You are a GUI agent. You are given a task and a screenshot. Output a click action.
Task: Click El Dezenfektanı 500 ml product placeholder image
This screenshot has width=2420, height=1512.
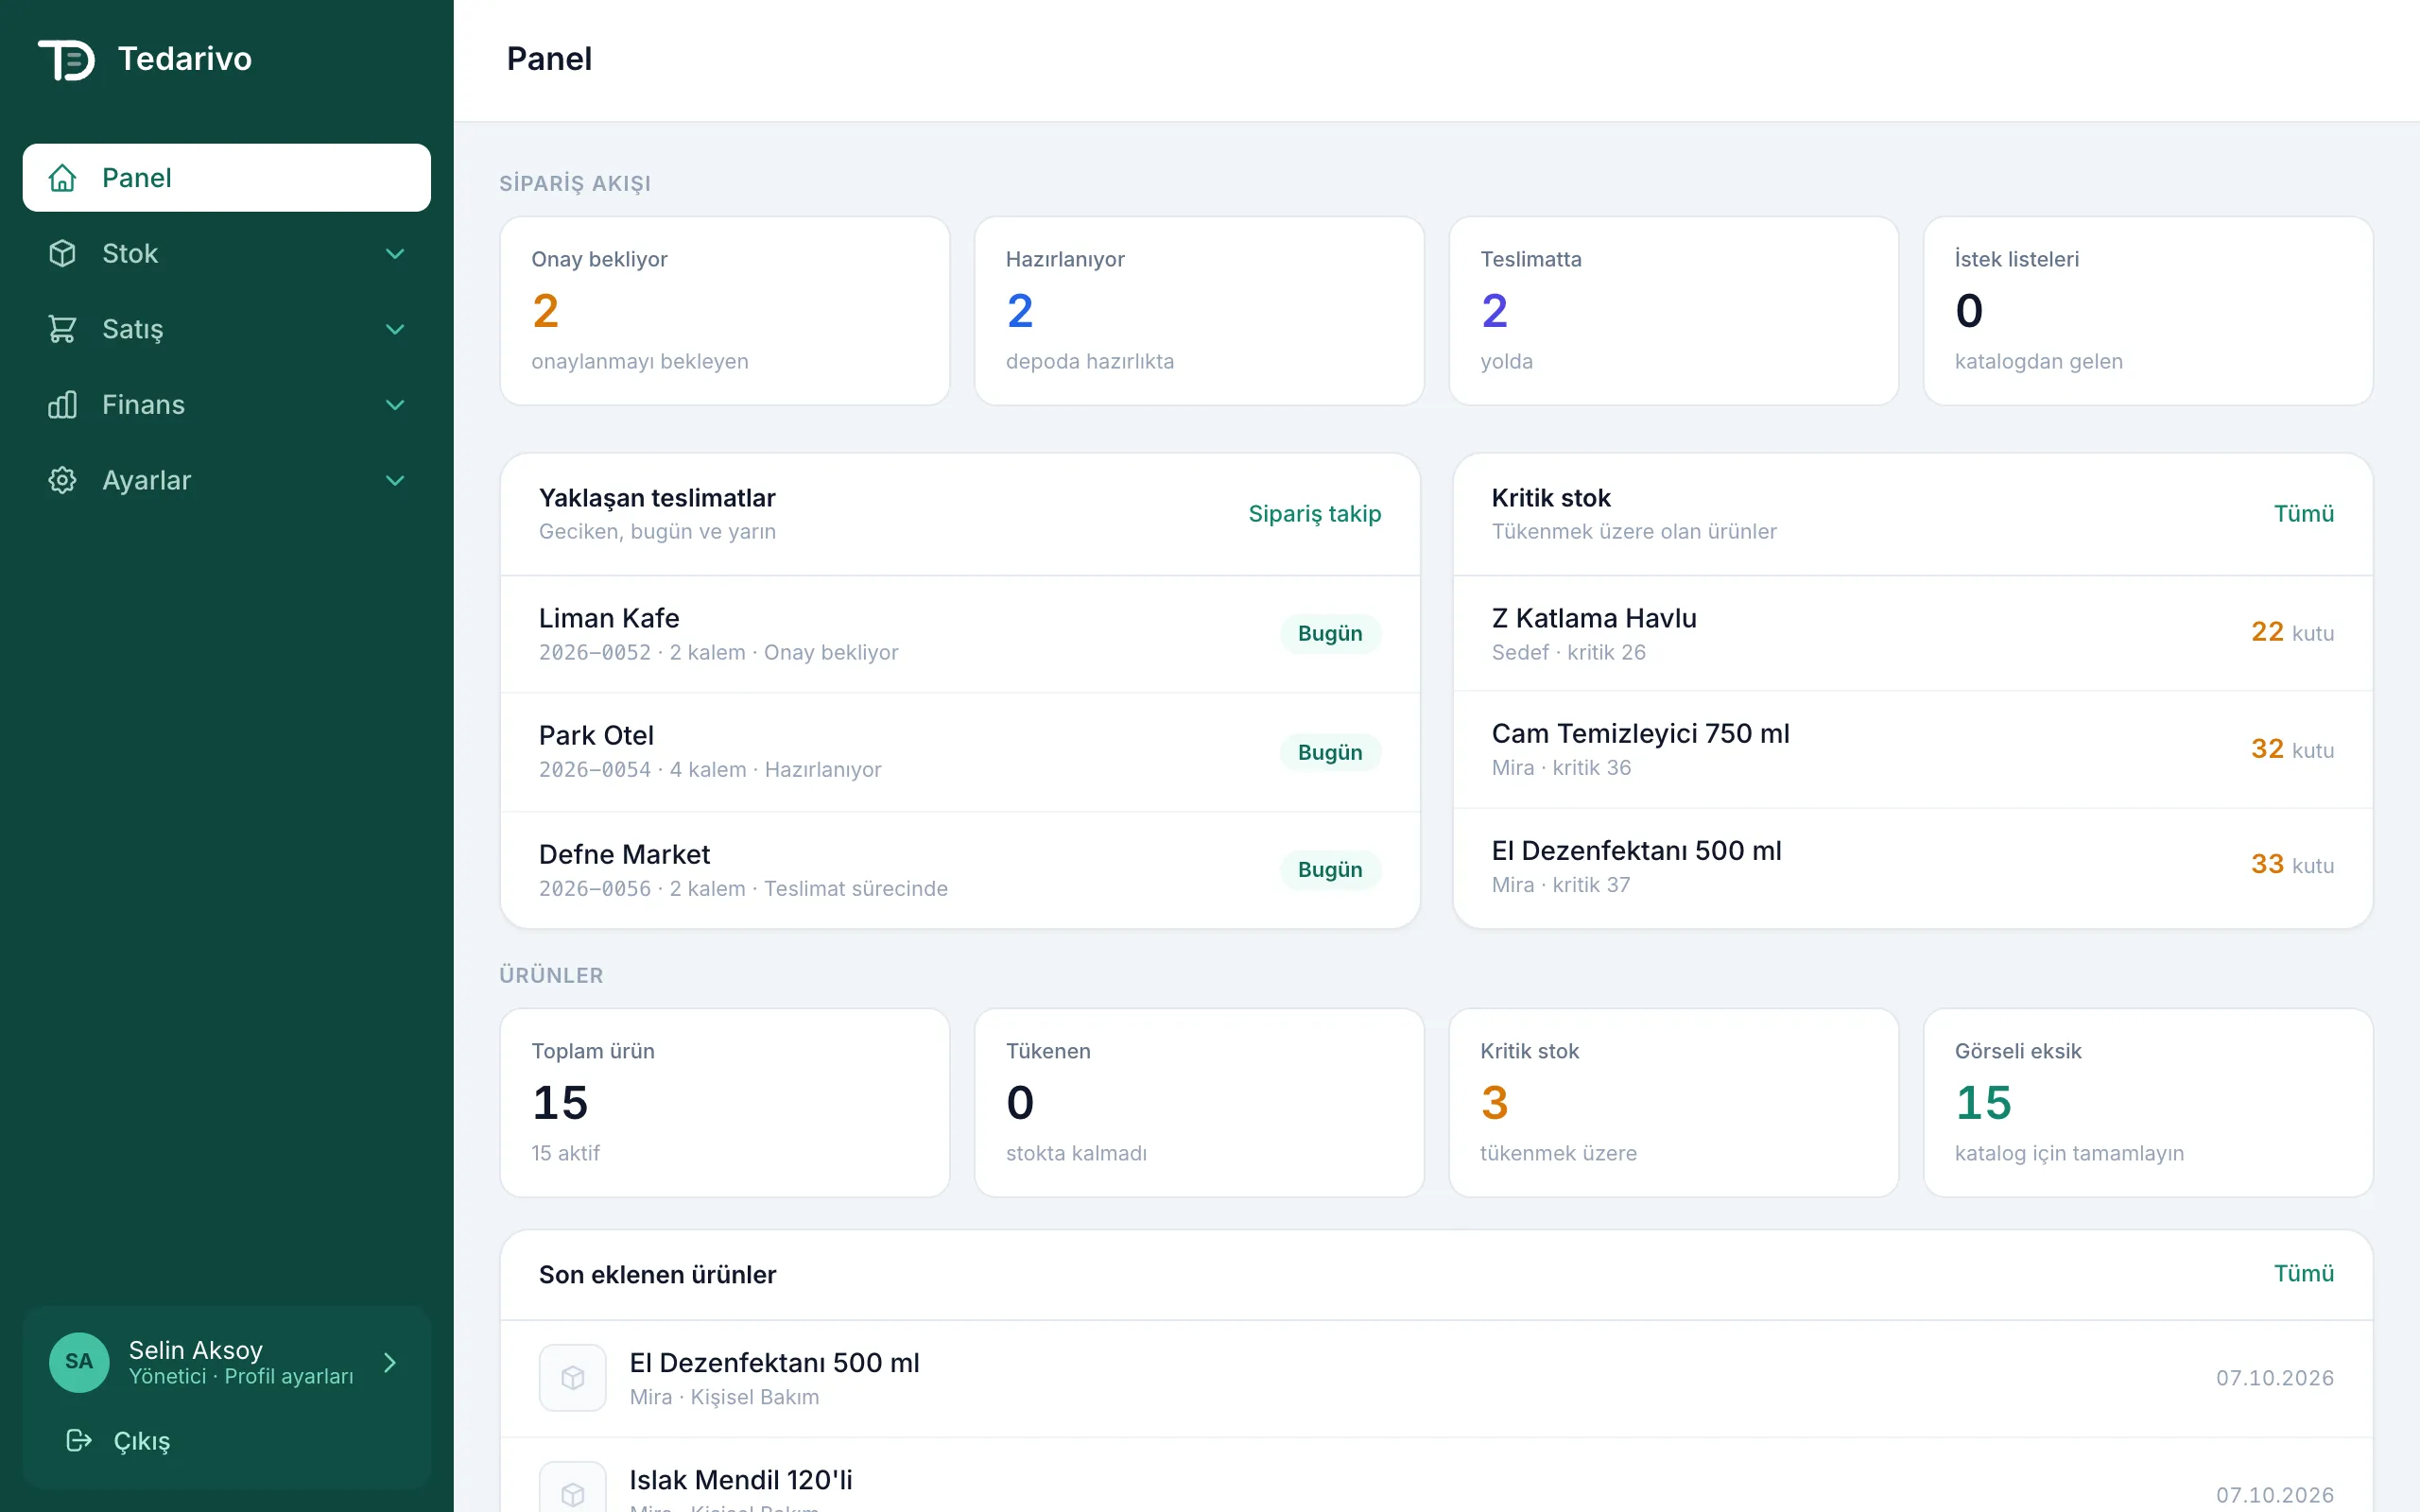click(x=572, y=1378)
